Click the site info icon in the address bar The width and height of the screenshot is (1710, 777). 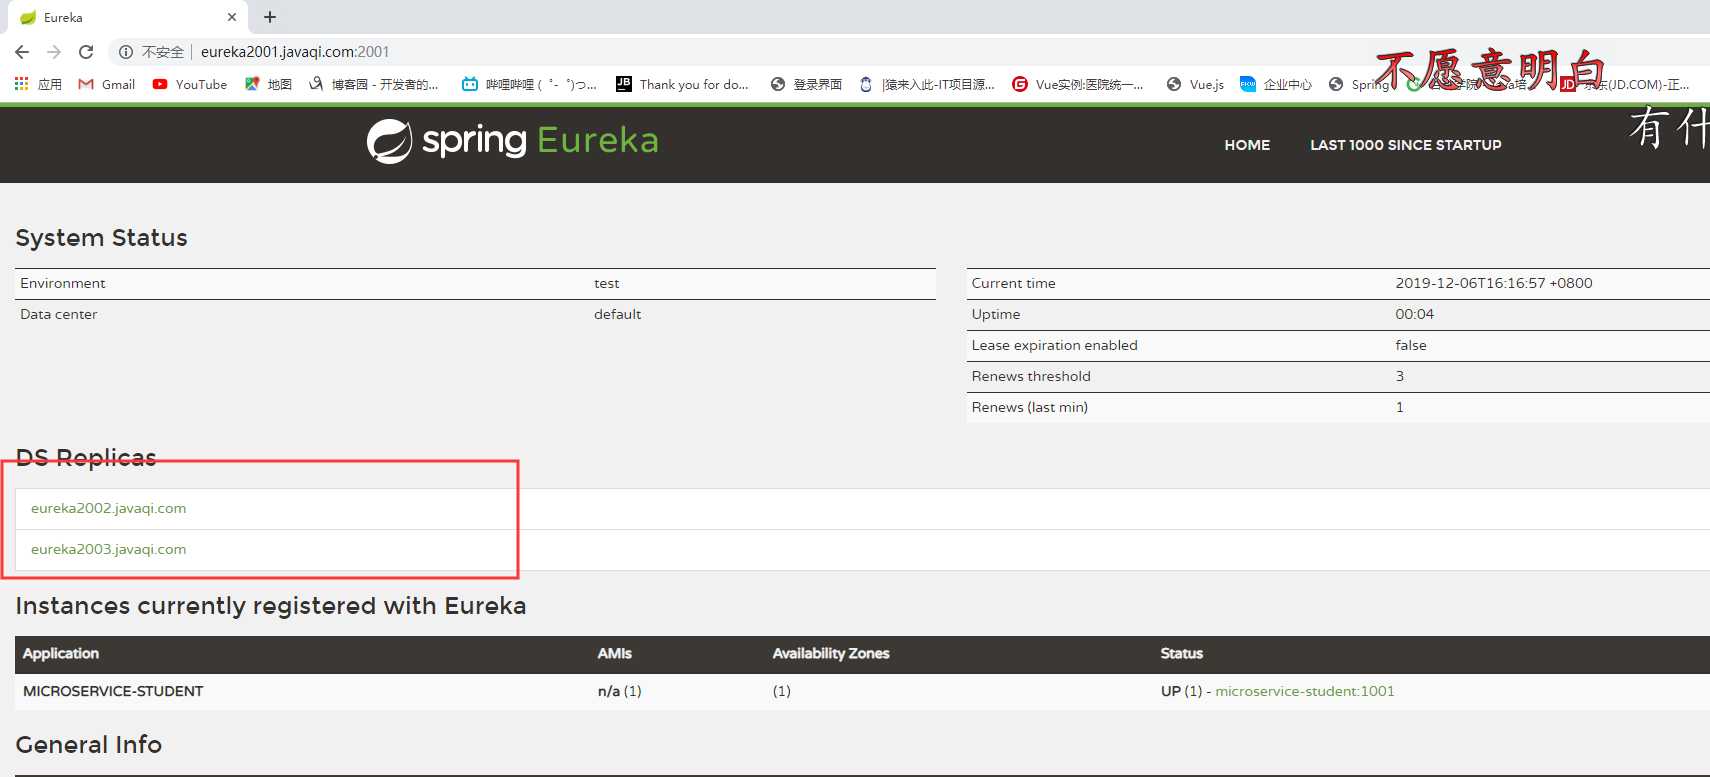[126, 52]
